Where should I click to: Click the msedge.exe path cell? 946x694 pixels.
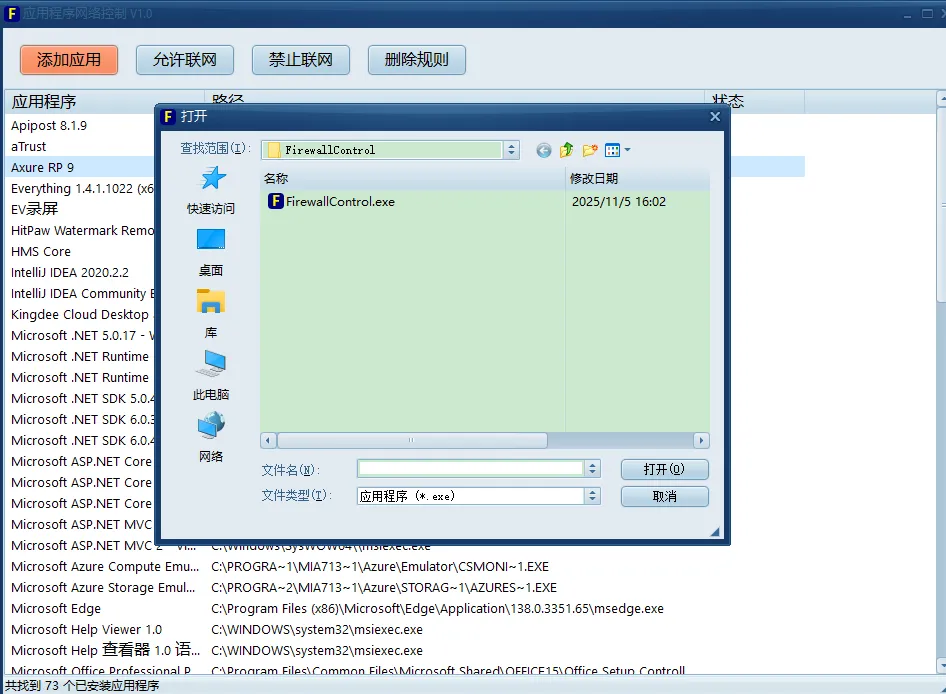[437, 608]
